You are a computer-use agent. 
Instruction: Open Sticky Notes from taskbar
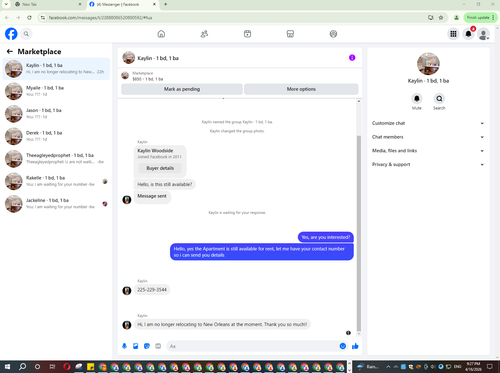click(x=90, y=367)
